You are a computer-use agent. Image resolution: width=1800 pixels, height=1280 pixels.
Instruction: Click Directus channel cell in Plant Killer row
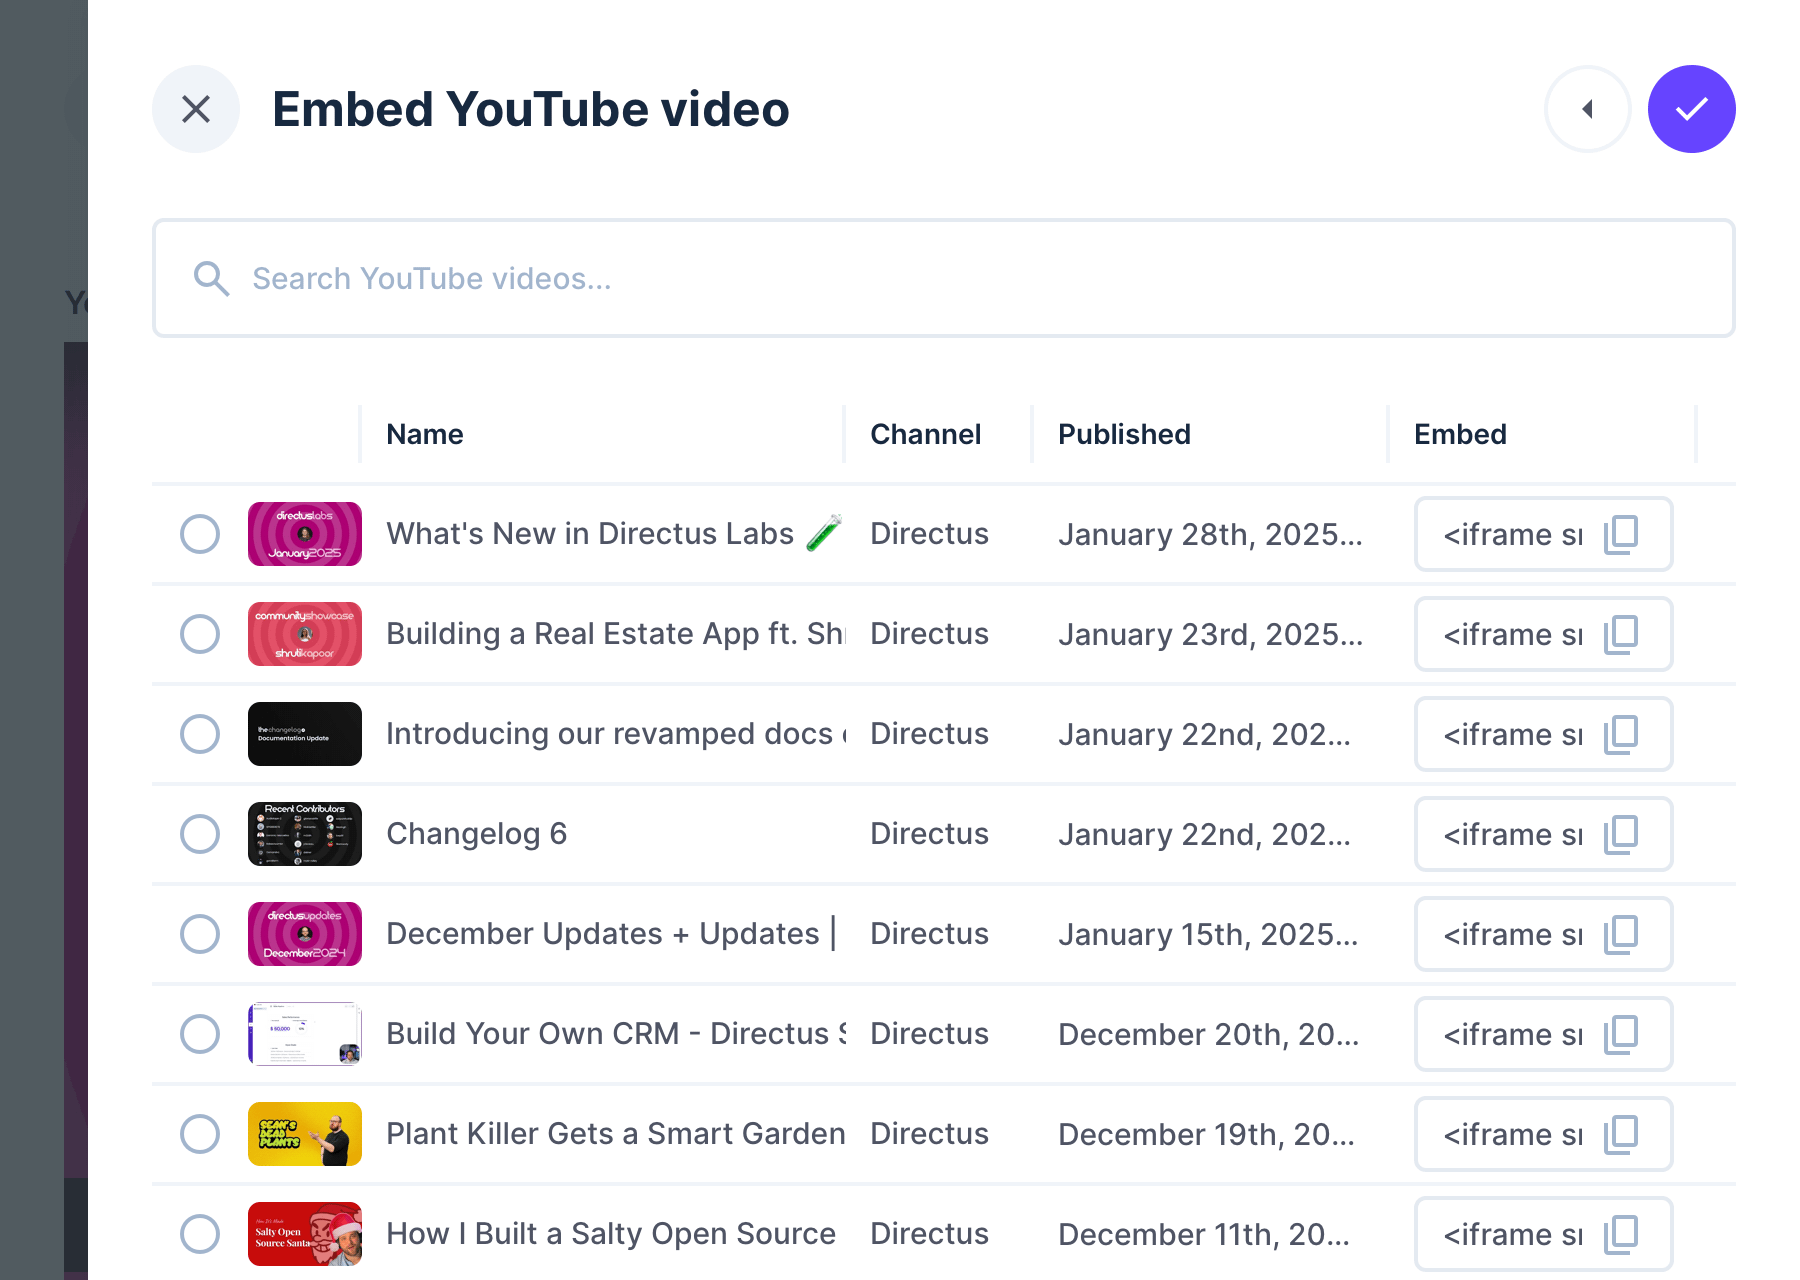coord(929,1134)
